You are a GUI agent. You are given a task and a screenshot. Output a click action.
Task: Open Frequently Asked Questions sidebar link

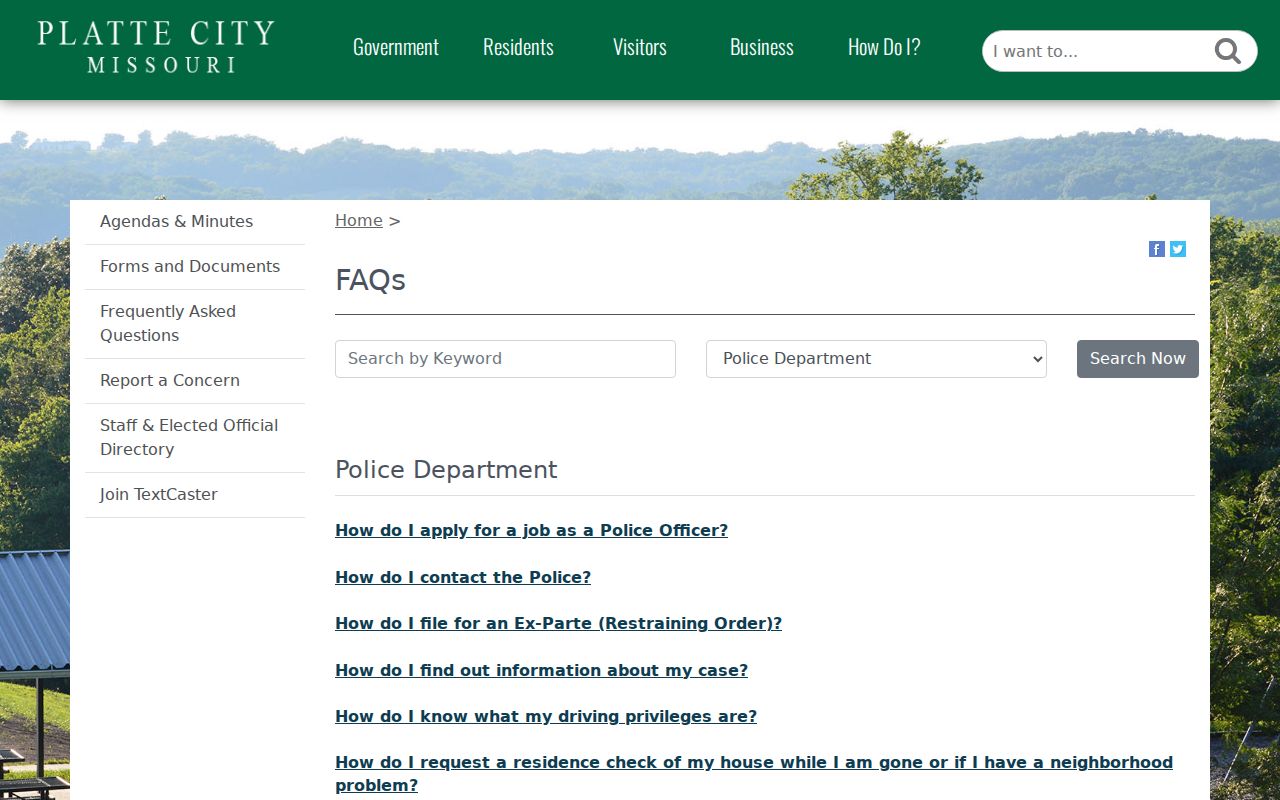pyautogui.click(x=195, y=324)
